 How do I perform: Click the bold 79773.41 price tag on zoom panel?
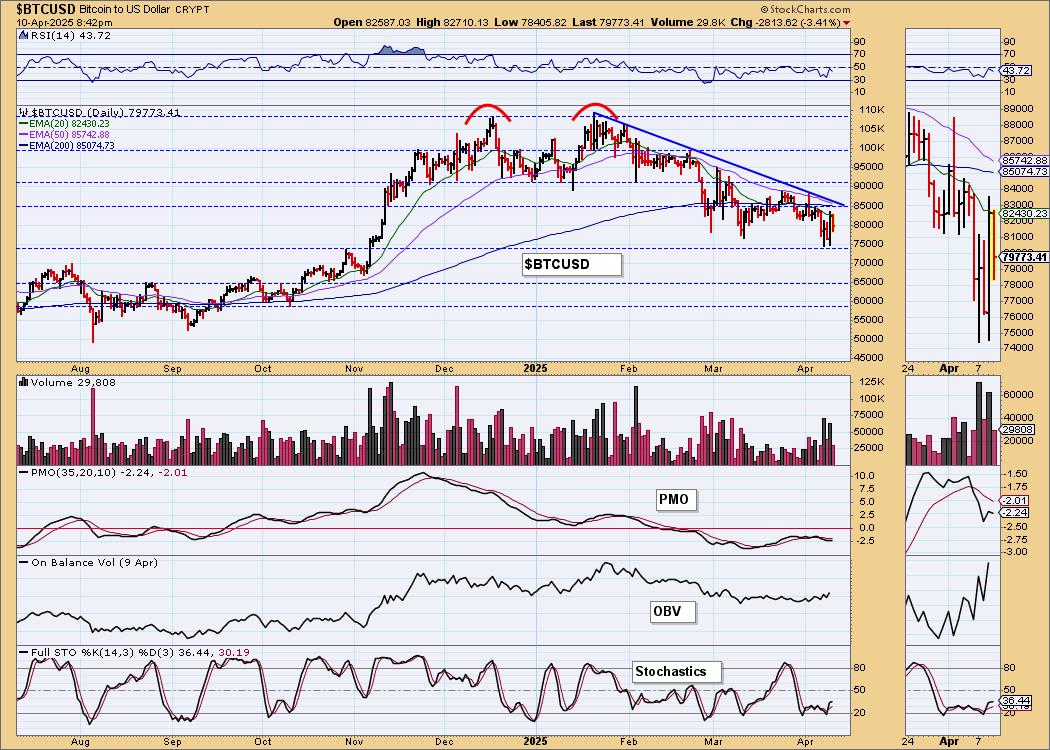[1025, 257]
